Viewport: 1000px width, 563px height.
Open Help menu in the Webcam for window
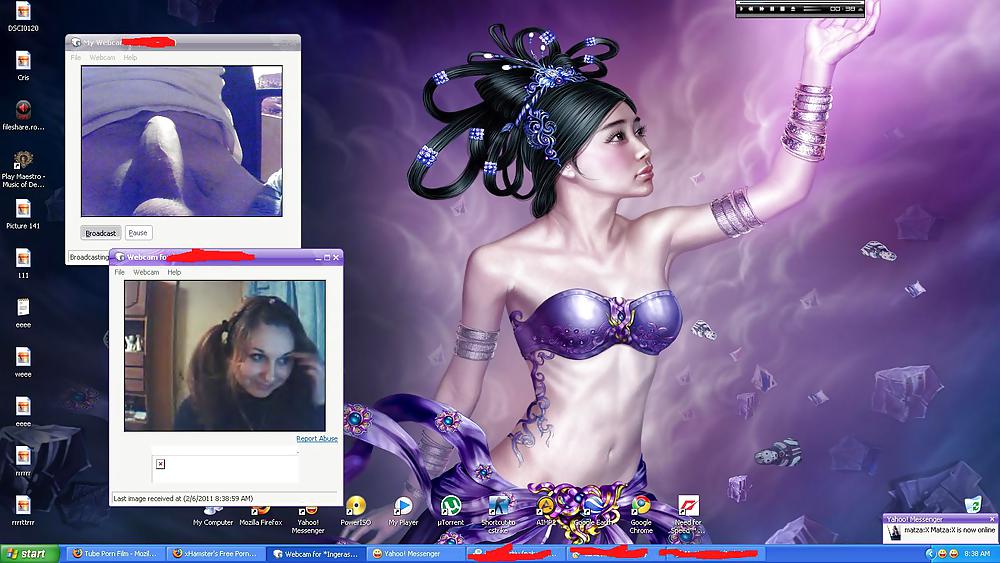tap(174, 272)
